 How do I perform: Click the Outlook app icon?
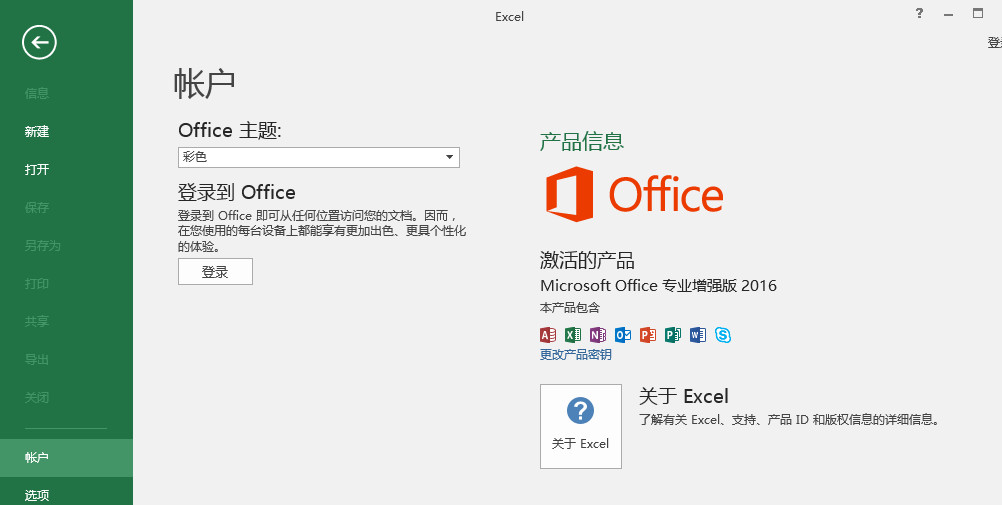coord(623,334)
